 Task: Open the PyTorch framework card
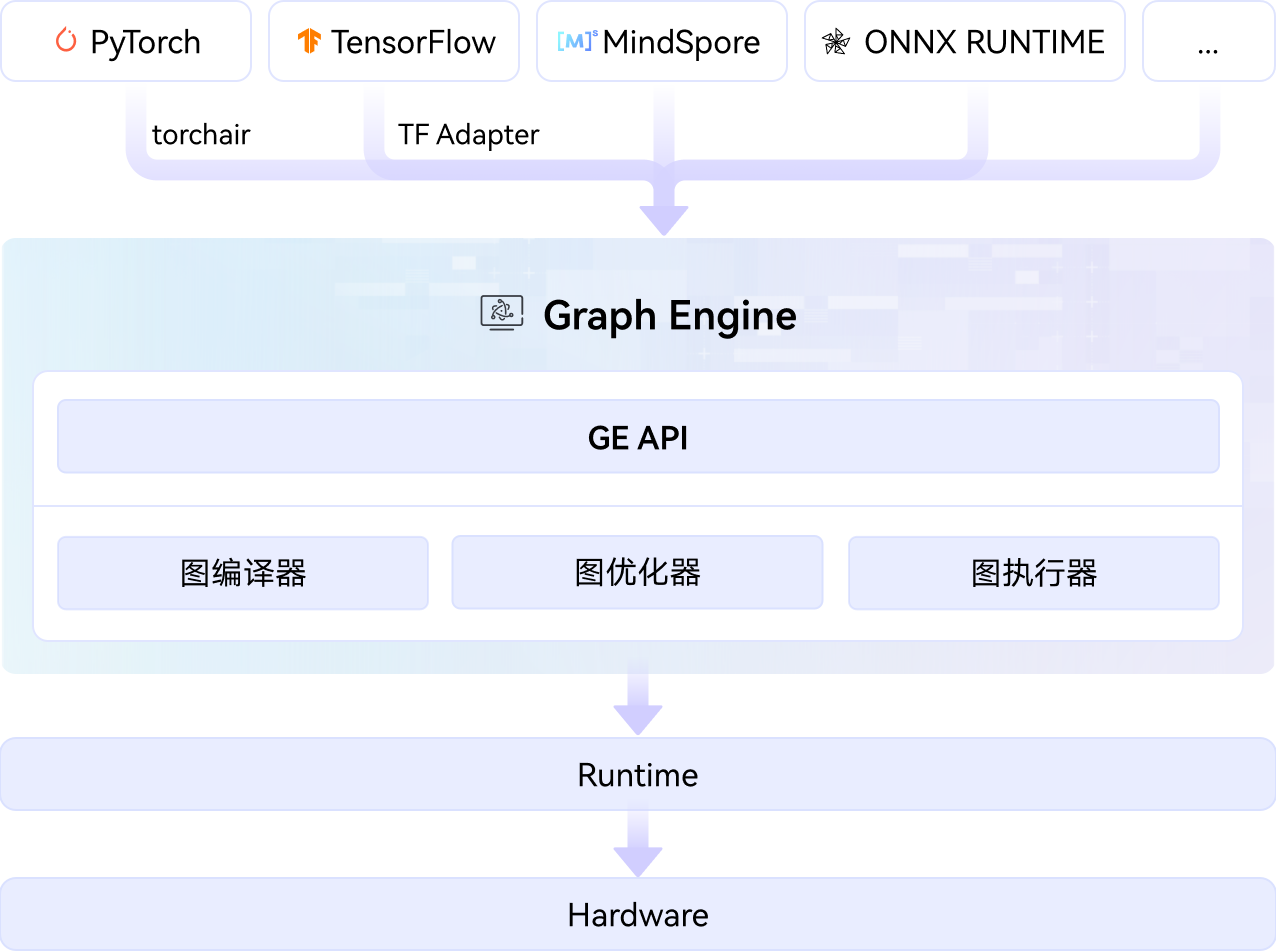[x=126, y=41]
